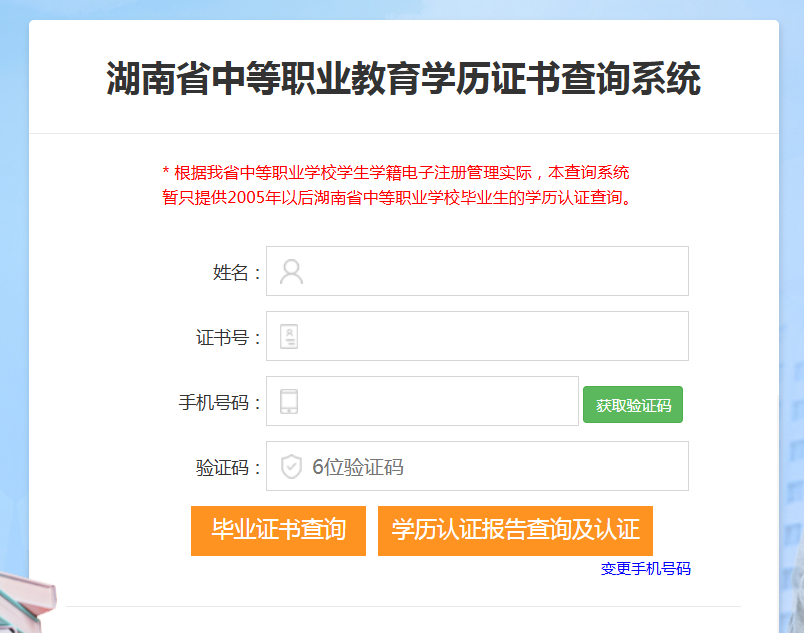The width and height of the screenshot is (804, 633).
Task: Click the 证书号 label
Action: [225, 335]
